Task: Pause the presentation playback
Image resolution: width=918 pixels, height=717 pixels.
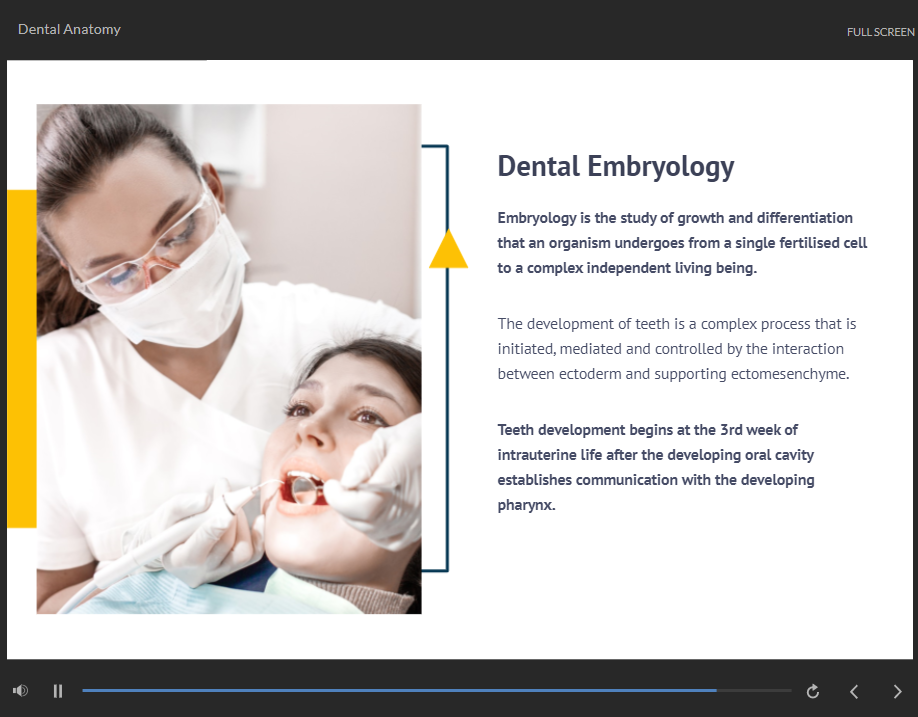Action: pos(57,691)
